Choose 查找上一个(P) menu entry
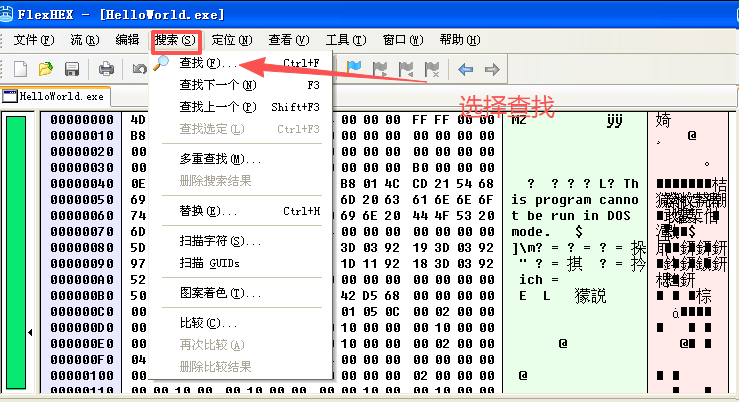This screenshot has height=402, width=739. (241, 107)
